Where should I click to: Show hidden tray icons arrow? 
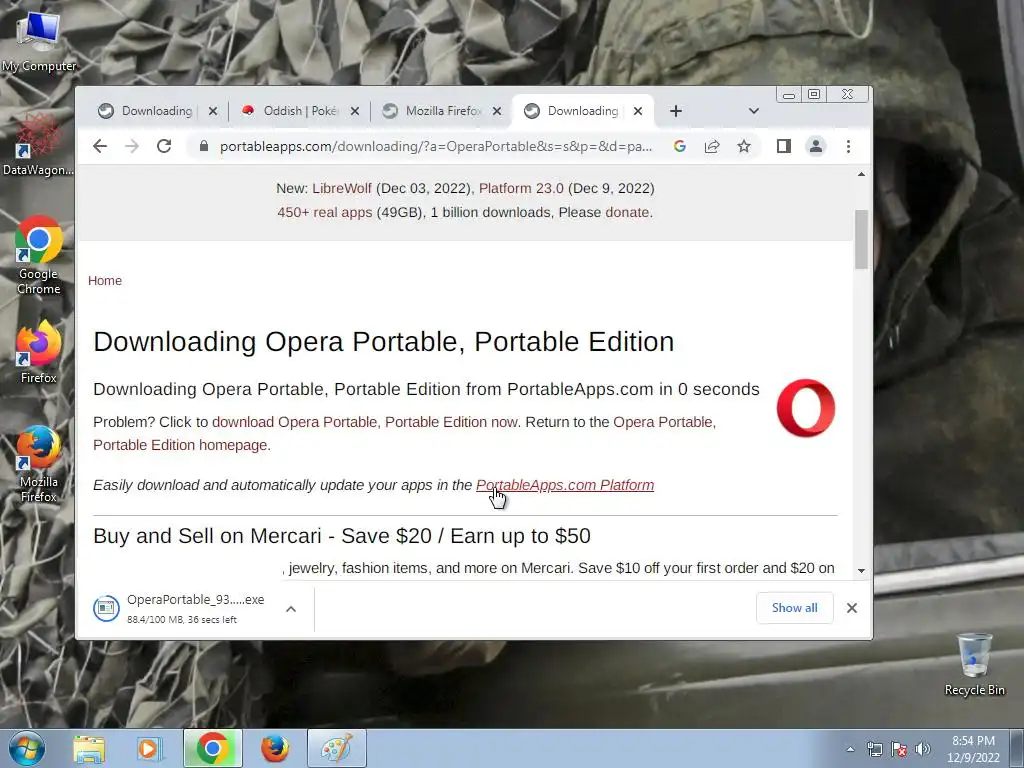[850, 749]
